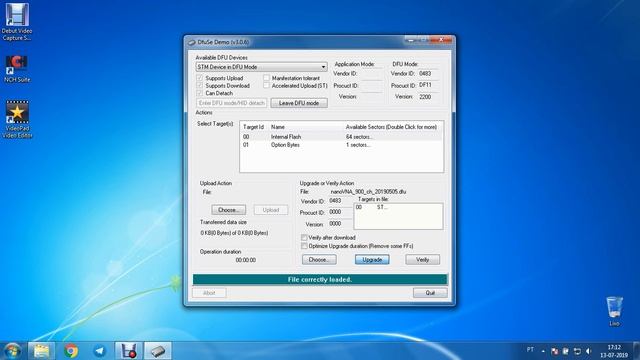
Task: Open NCH Suite desktop shortcut
Action: pyautogui.click(x=17, y=69)
